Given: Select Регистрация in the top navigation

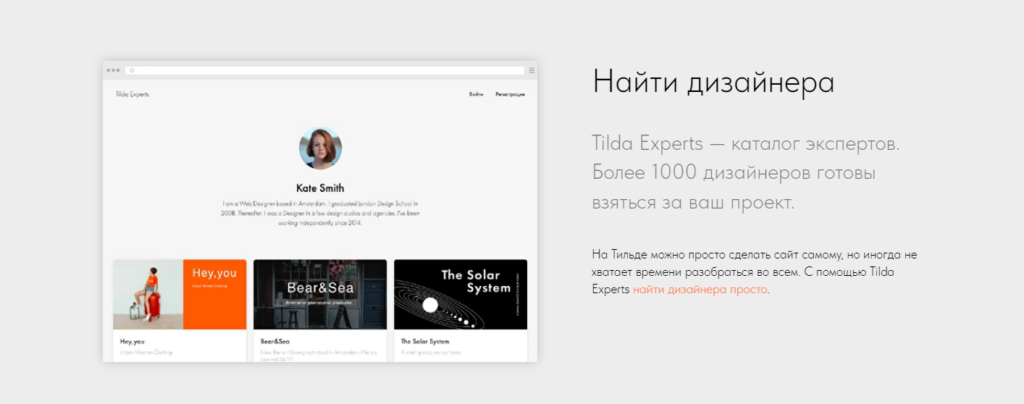Looking at the screenshot, I should pyautogui.click(x=510, y=95).
